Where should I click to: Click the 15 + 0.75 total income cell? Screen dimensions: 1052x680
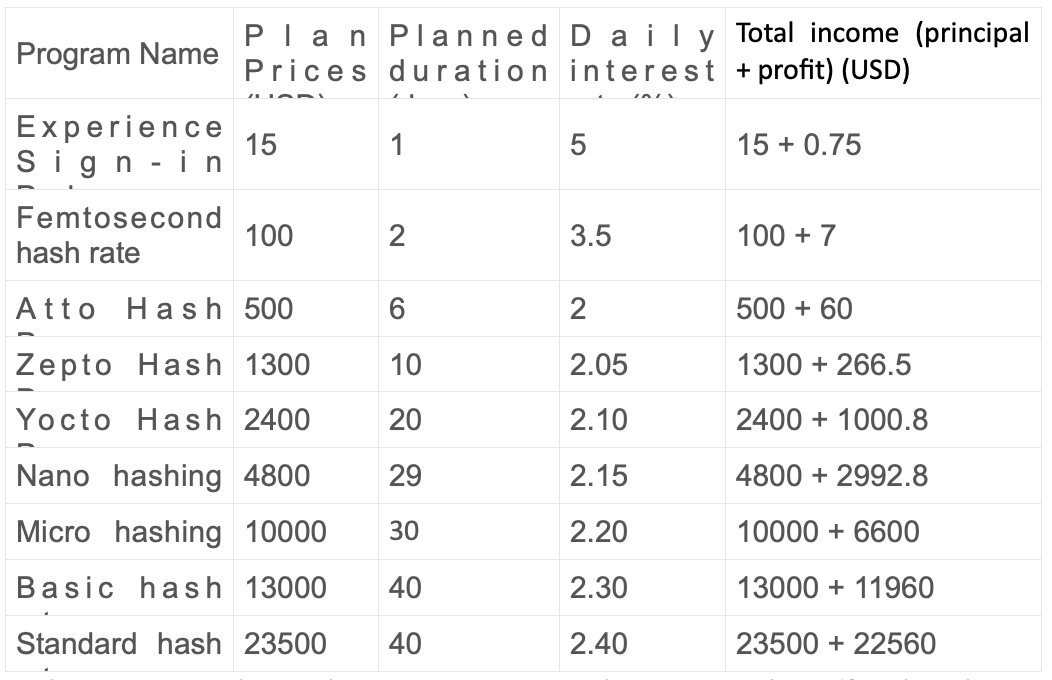[798, 145]
